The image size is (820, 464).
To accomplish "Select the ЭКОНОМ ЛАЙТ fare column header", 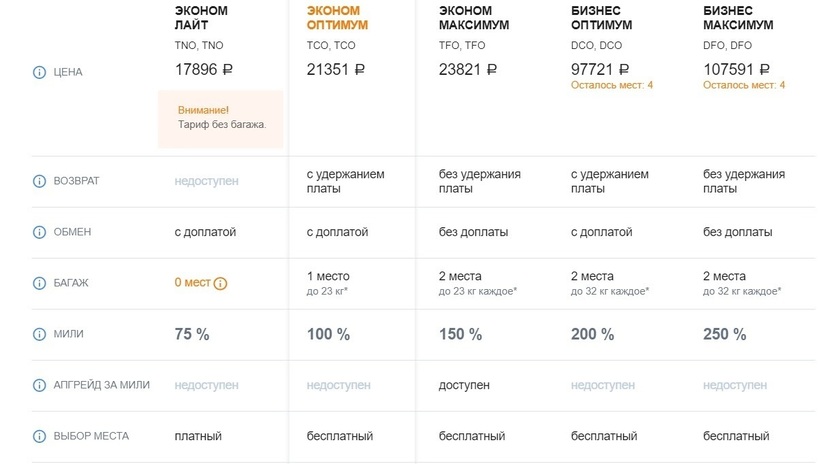I will pos(201,18).
